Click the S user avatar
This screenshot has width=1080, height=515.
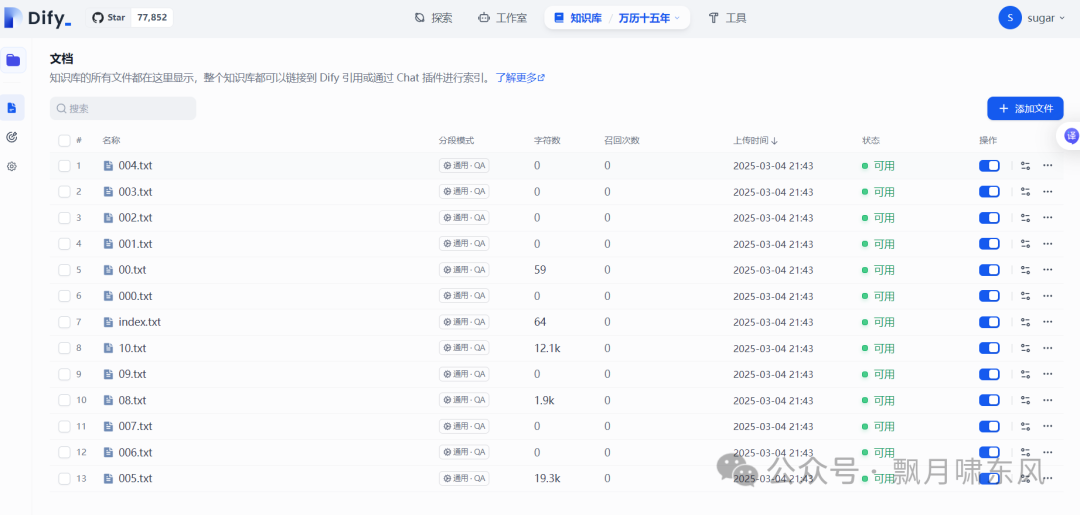[1010, 18]
